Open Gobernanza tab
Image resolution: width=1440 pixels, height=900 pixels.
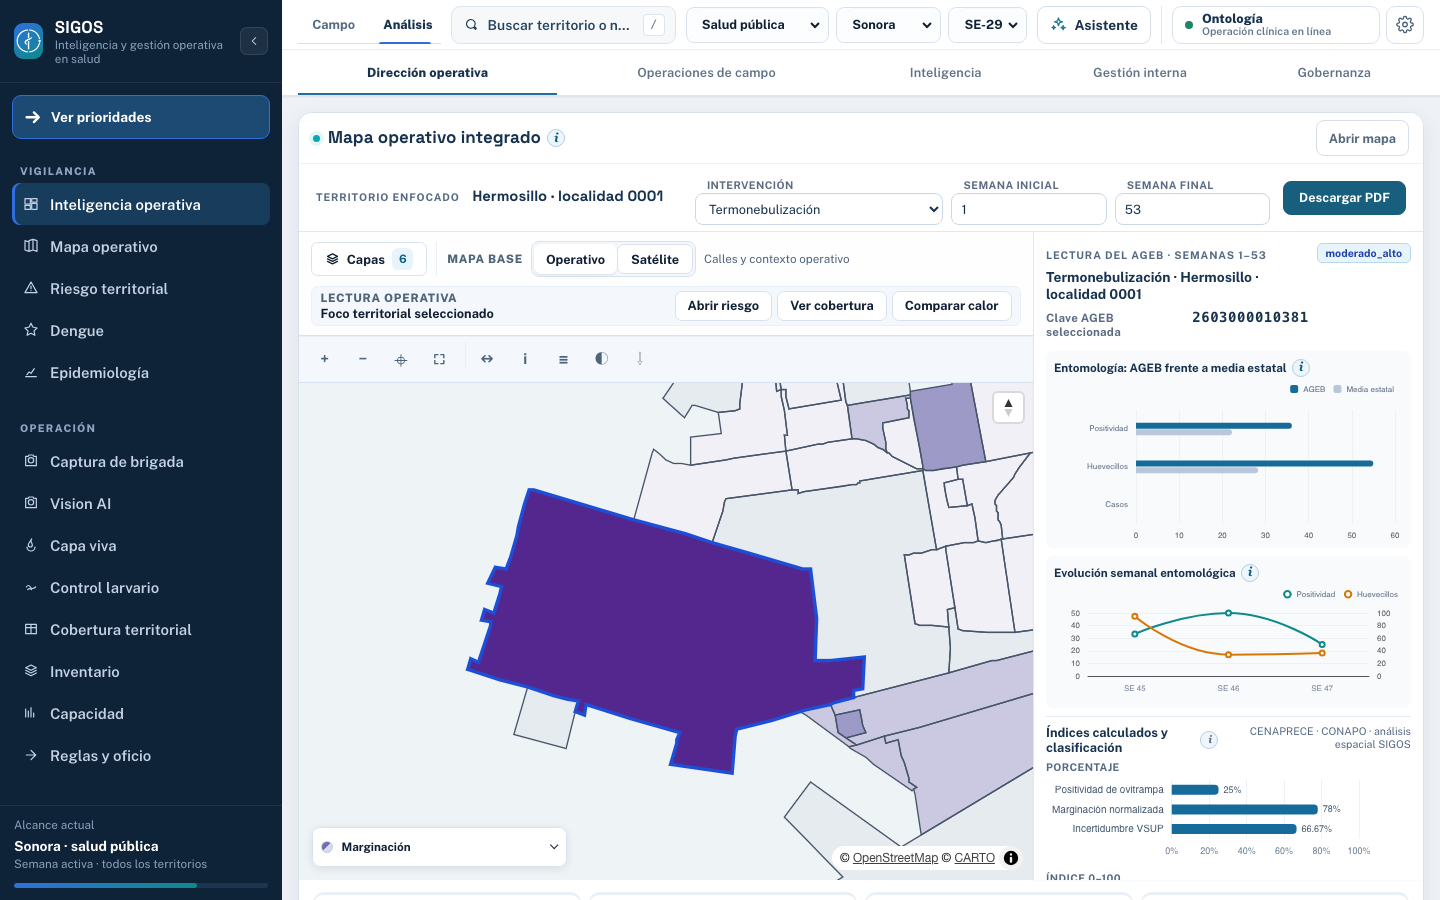1334,73
